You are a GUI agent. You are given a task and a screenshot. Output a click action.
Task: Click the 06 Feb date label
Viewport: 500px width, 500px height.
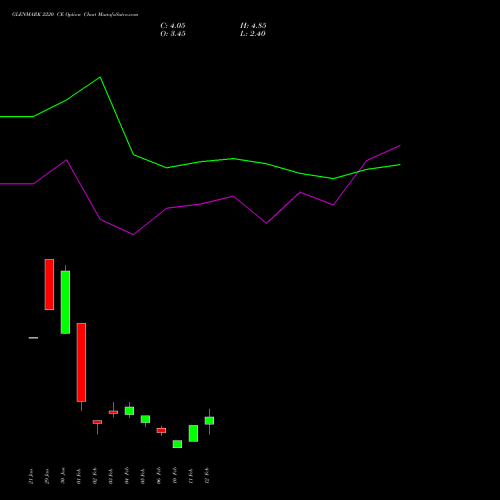pos(159,476)
